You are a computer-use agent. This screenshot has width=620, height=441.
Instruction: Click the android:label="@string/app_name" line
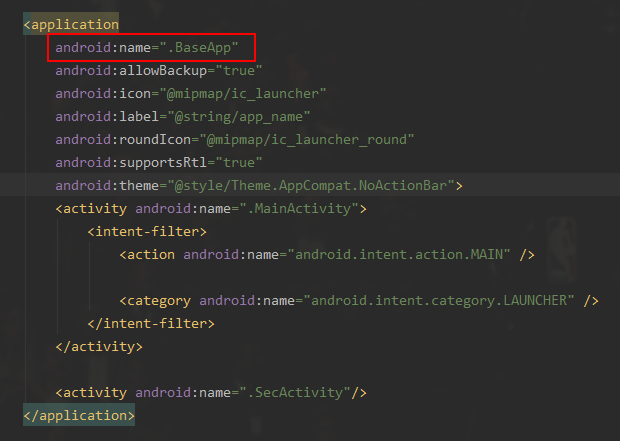183,117
